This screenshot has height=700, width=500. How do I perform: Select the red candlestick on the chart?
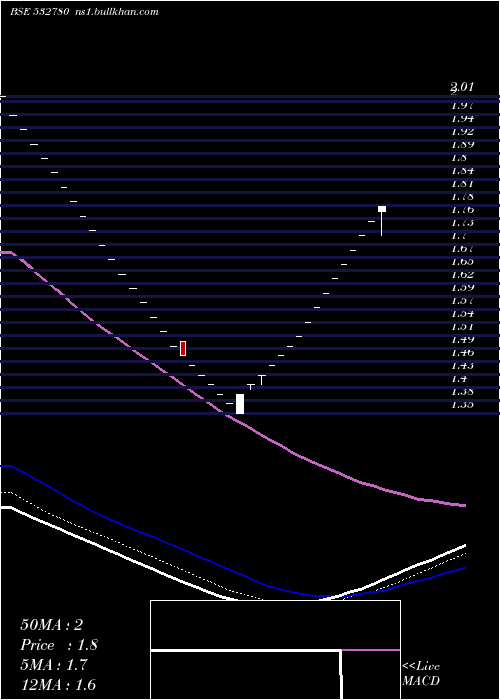point(183,348)
